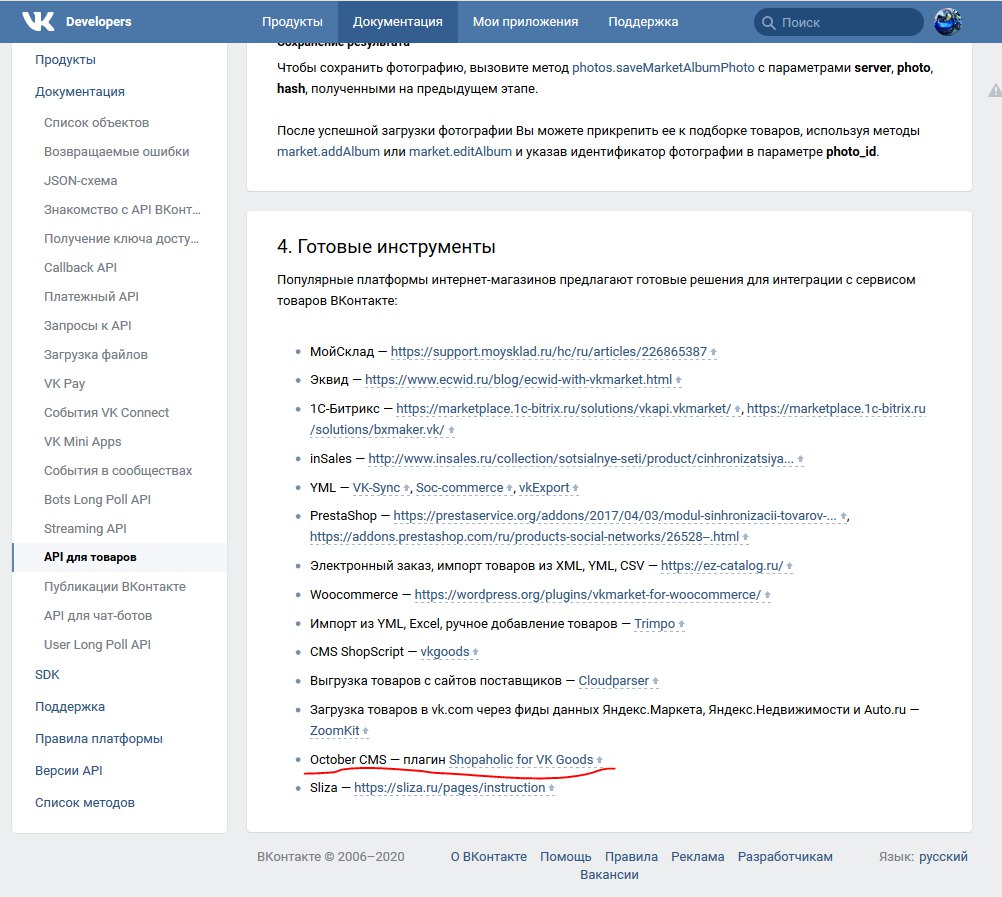Viewport: 1002px width, 897px height.
Task: Go to Мои приложения in header
Action: [525, 21]
